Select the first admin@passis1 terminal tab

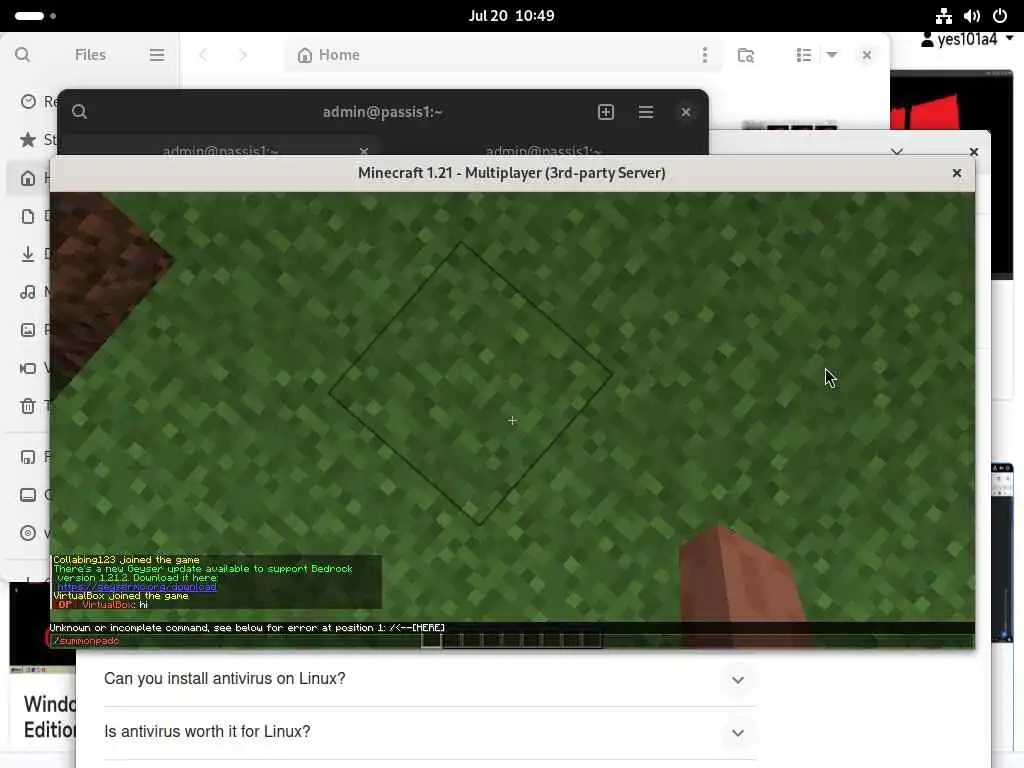point(221,150)
